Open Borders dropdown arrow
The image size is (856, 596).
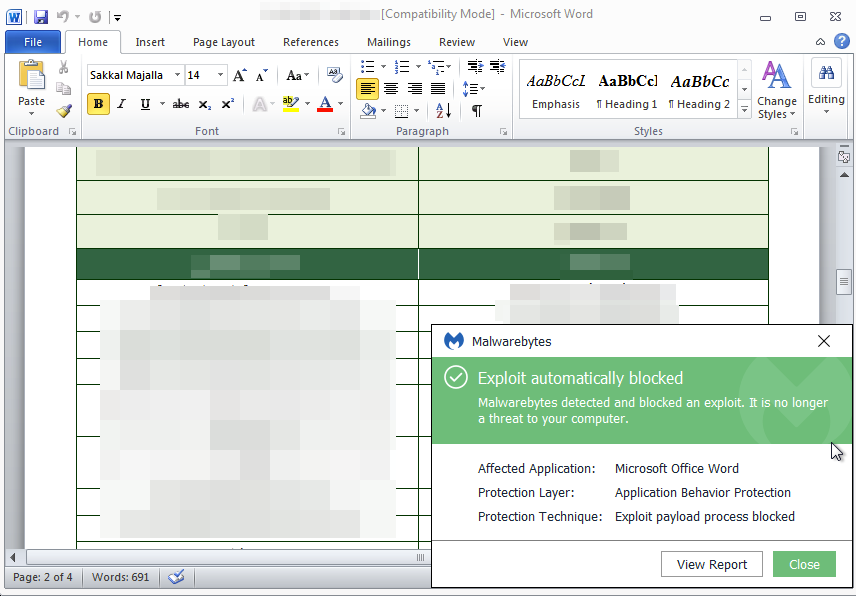[x=417, y=111]
